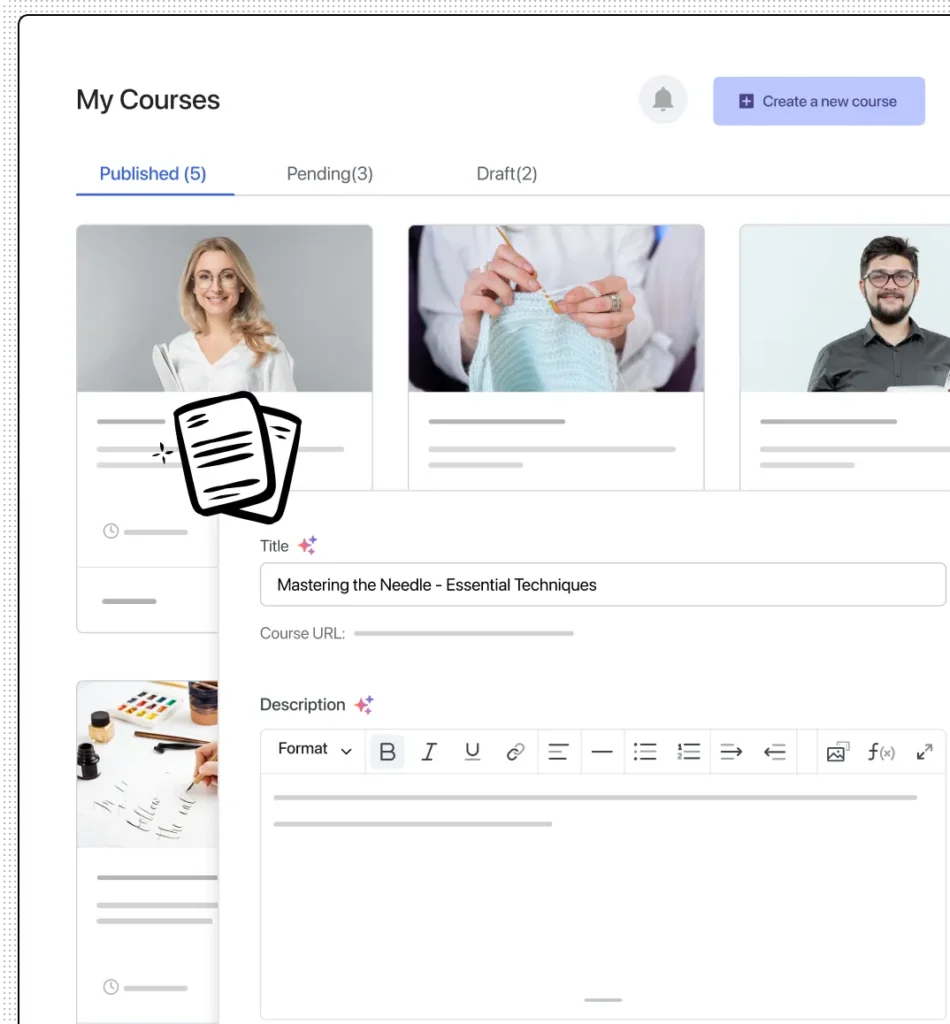Create a numbered list
950x1024 pixels.
point(688,752)
